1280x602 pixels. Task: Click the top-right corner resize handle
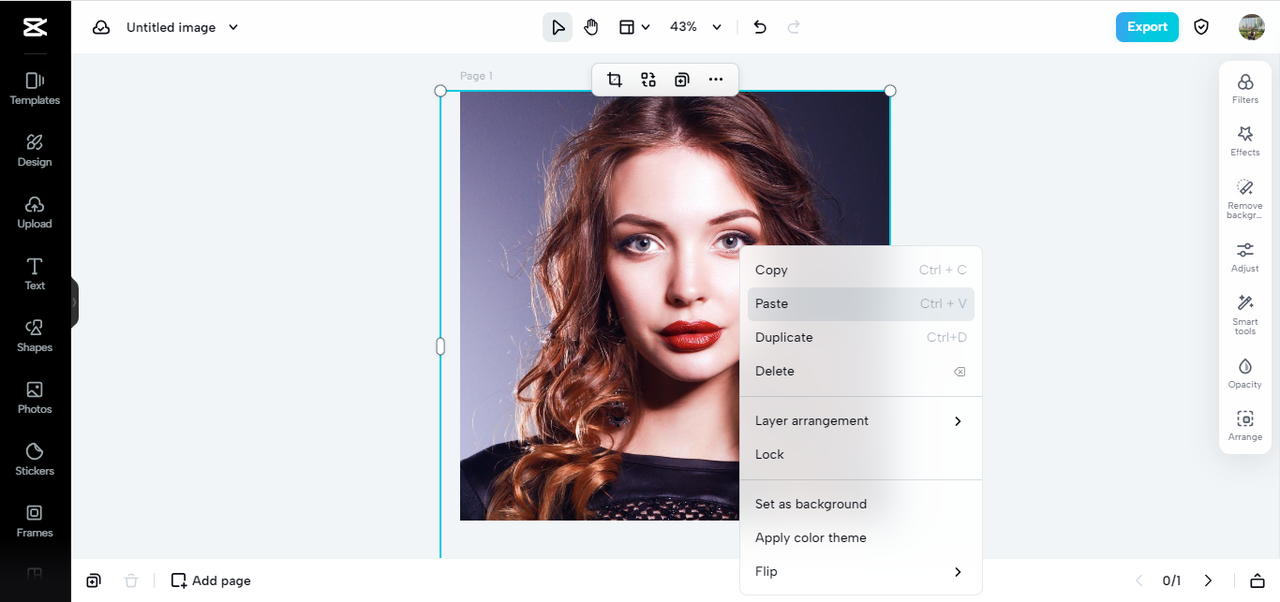890,91
